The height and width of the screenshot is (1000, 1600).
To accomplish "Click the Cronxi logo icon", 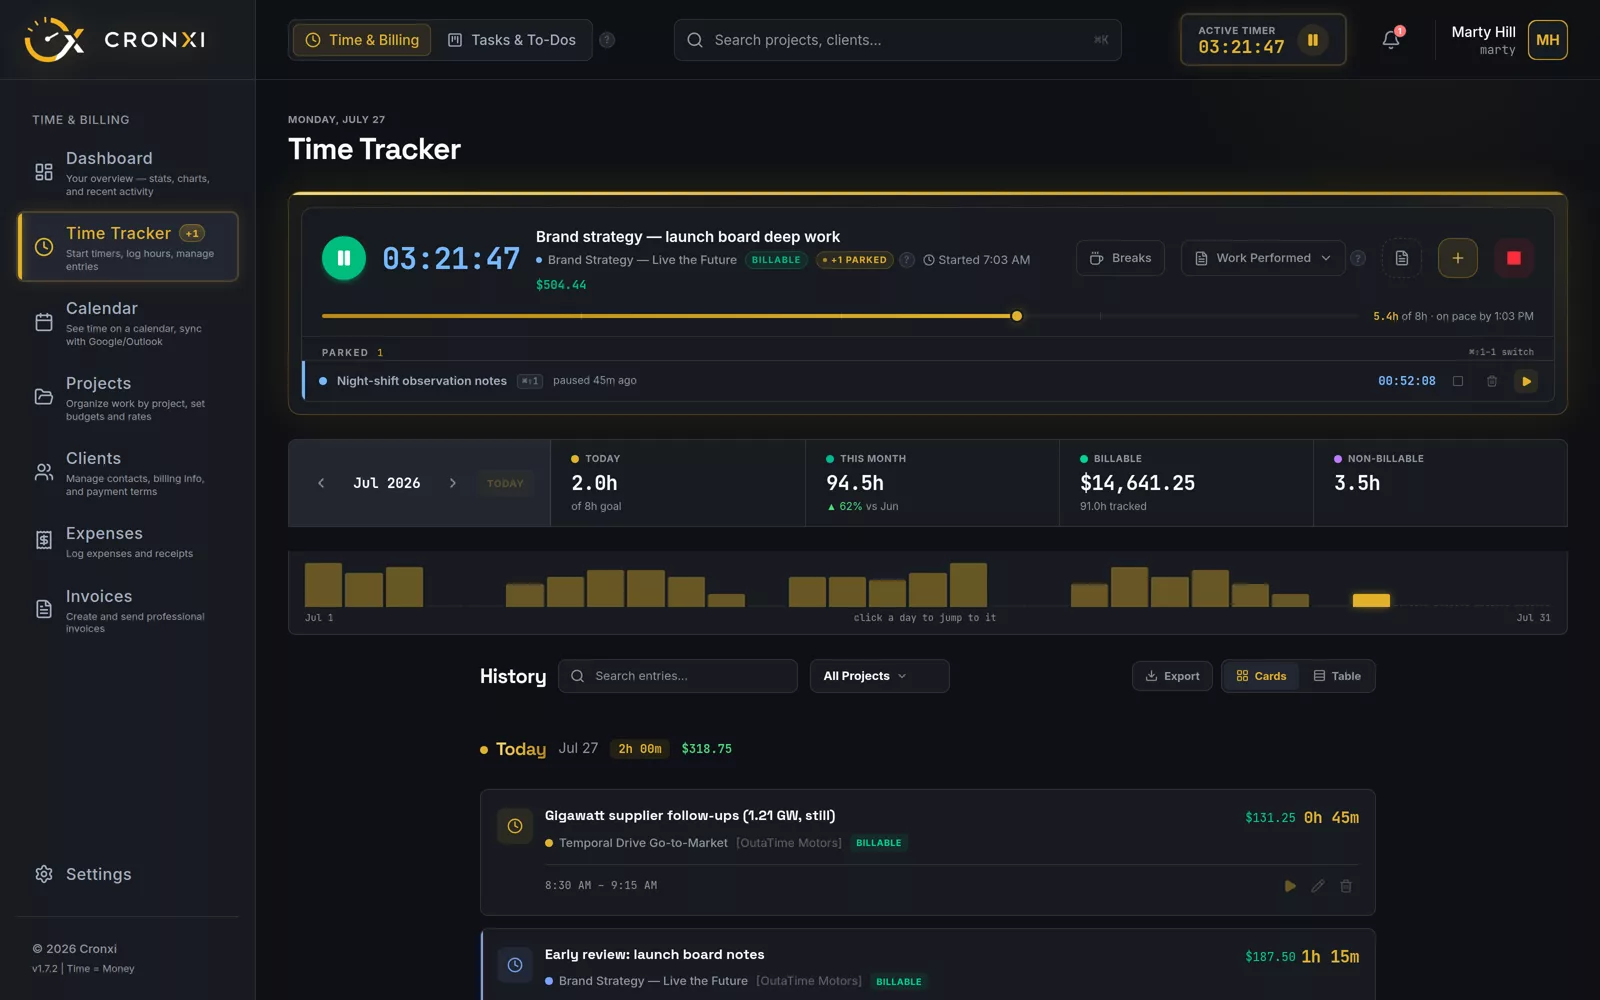I will tap(54, 40).
